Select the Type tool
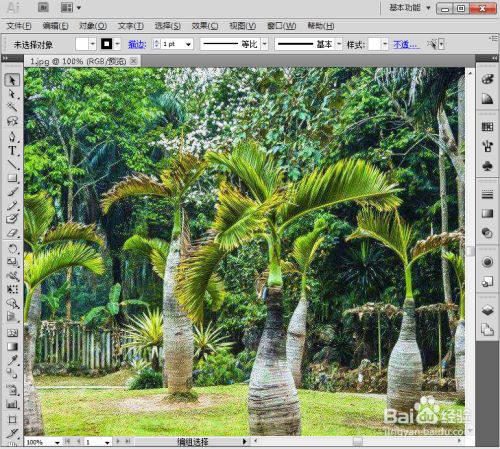 pyautogui.click(x=12, y=151)
